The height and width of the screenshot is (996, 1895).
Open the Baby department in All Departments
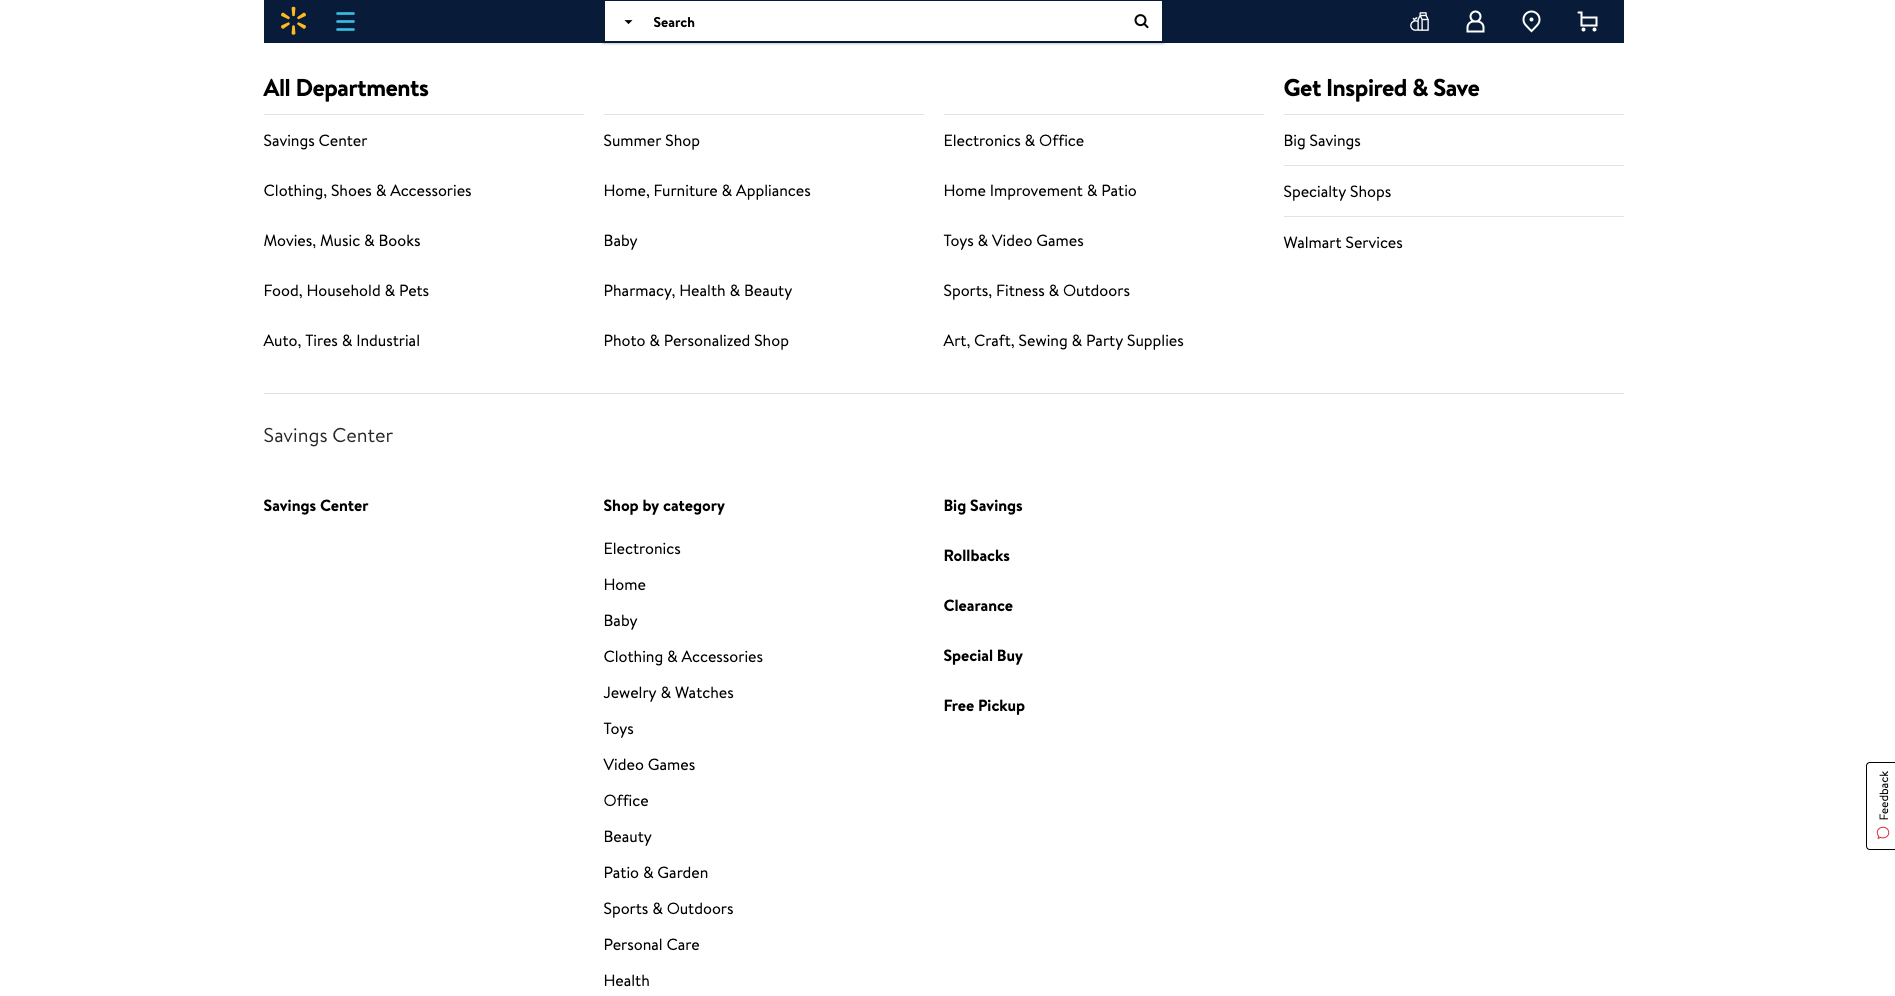click(620, 241)
